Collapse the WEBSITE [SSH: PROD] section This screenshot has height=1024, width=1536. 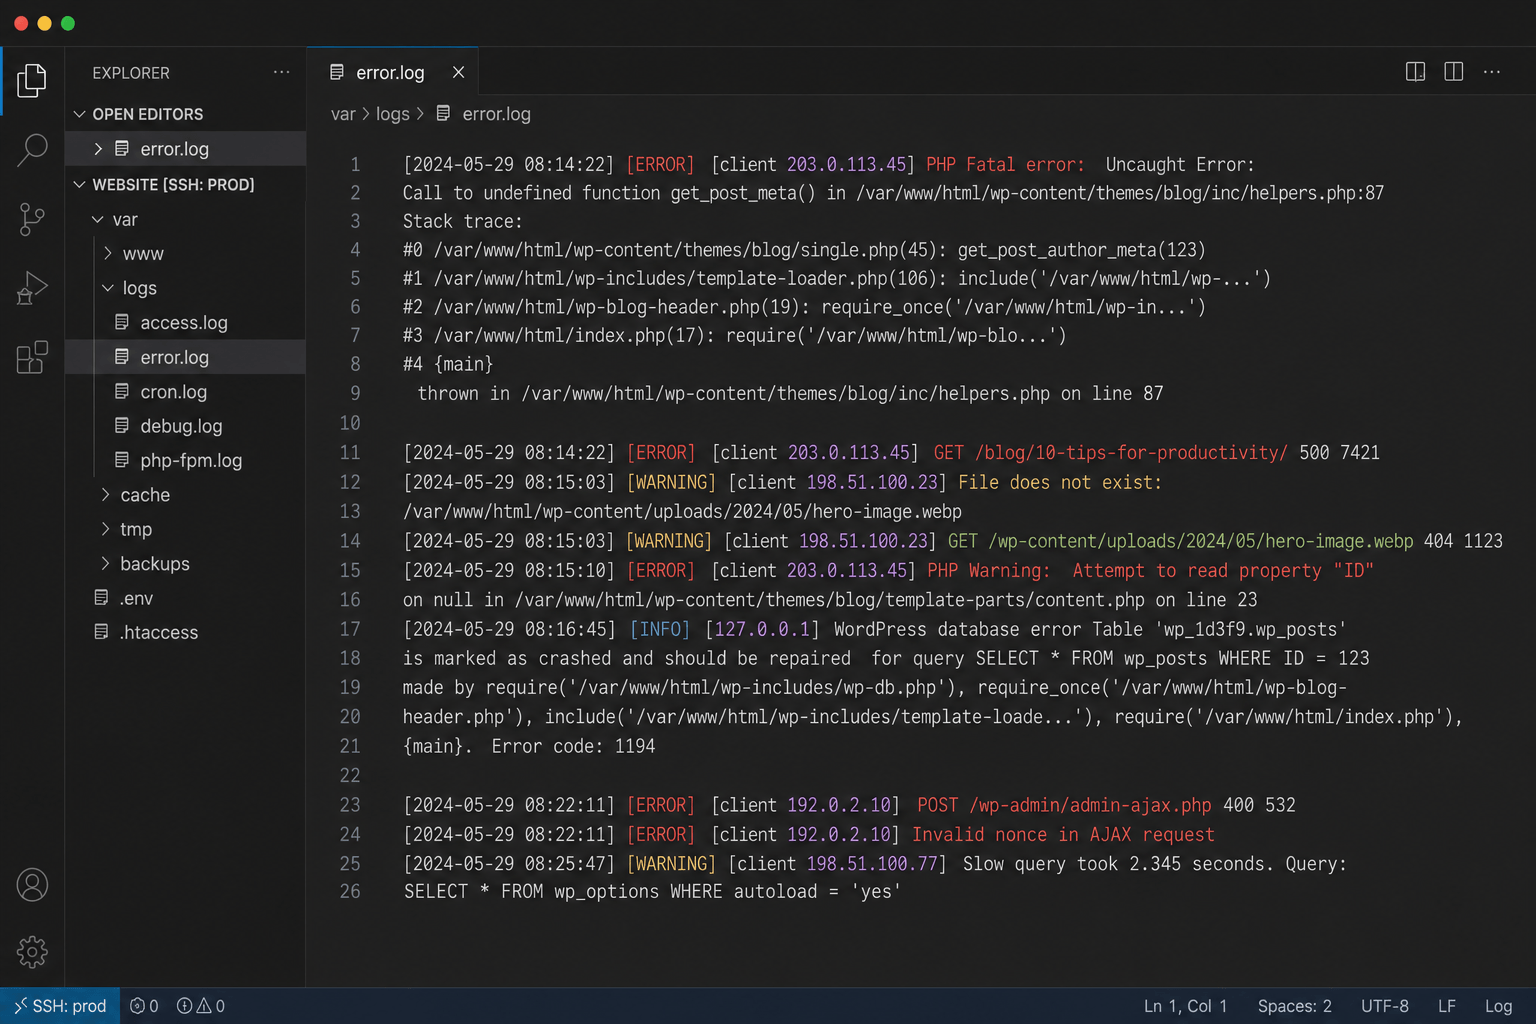[80, 184]
